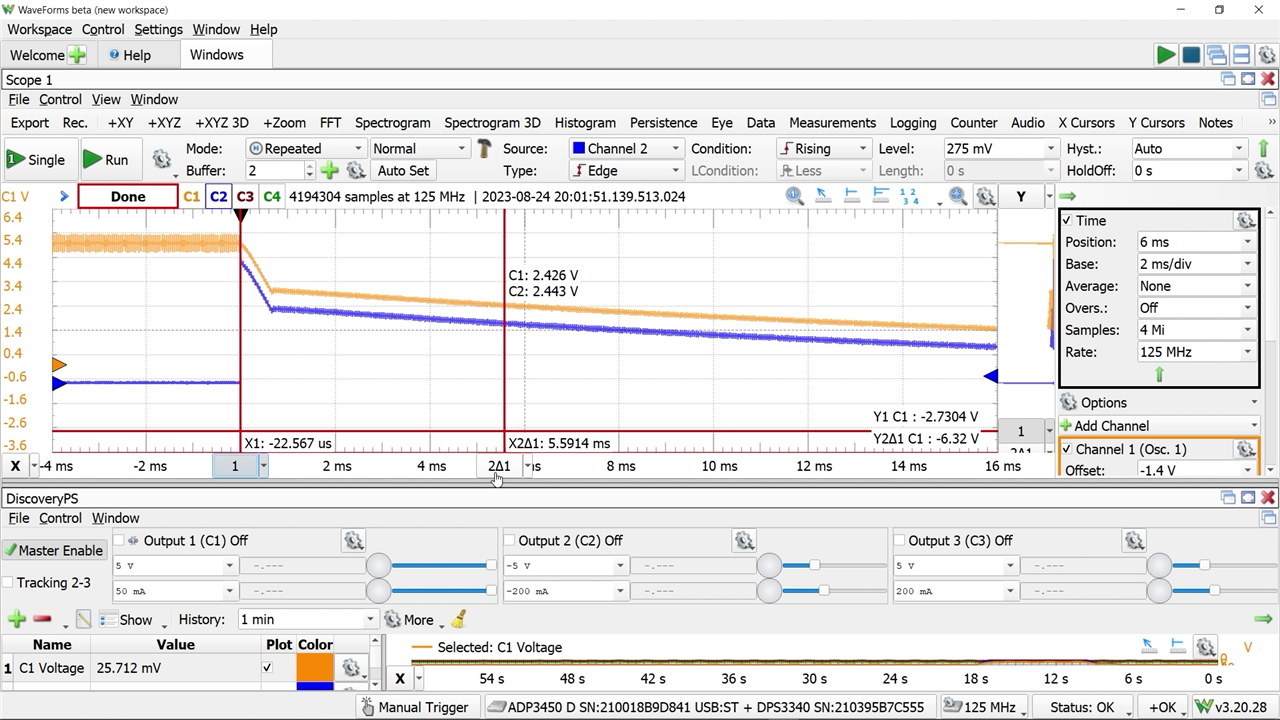Open the Mode Repeated dropdown

pyautogui.click(x=305, y=149)
